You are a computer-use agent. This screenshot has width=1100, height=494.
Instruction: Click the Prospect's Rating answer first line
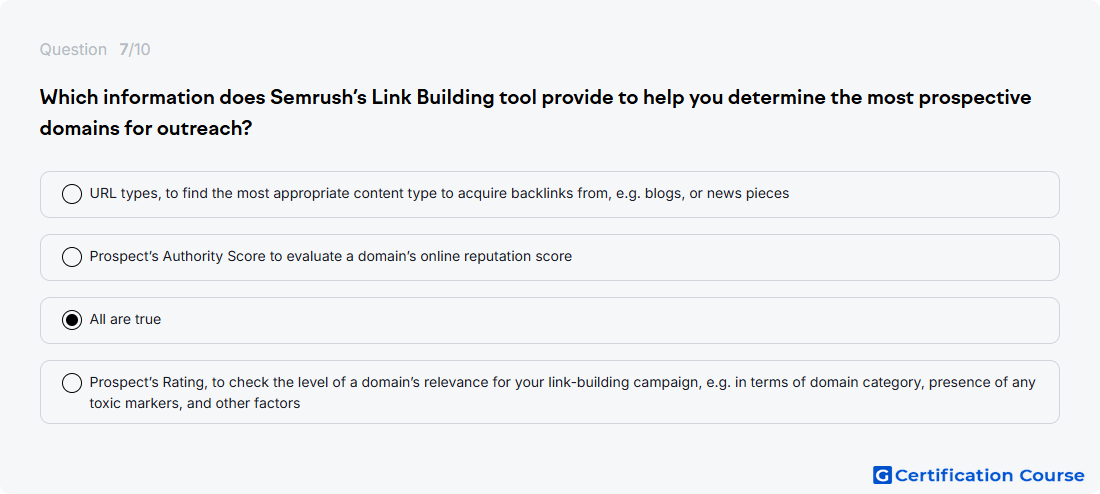pos(563,383)
